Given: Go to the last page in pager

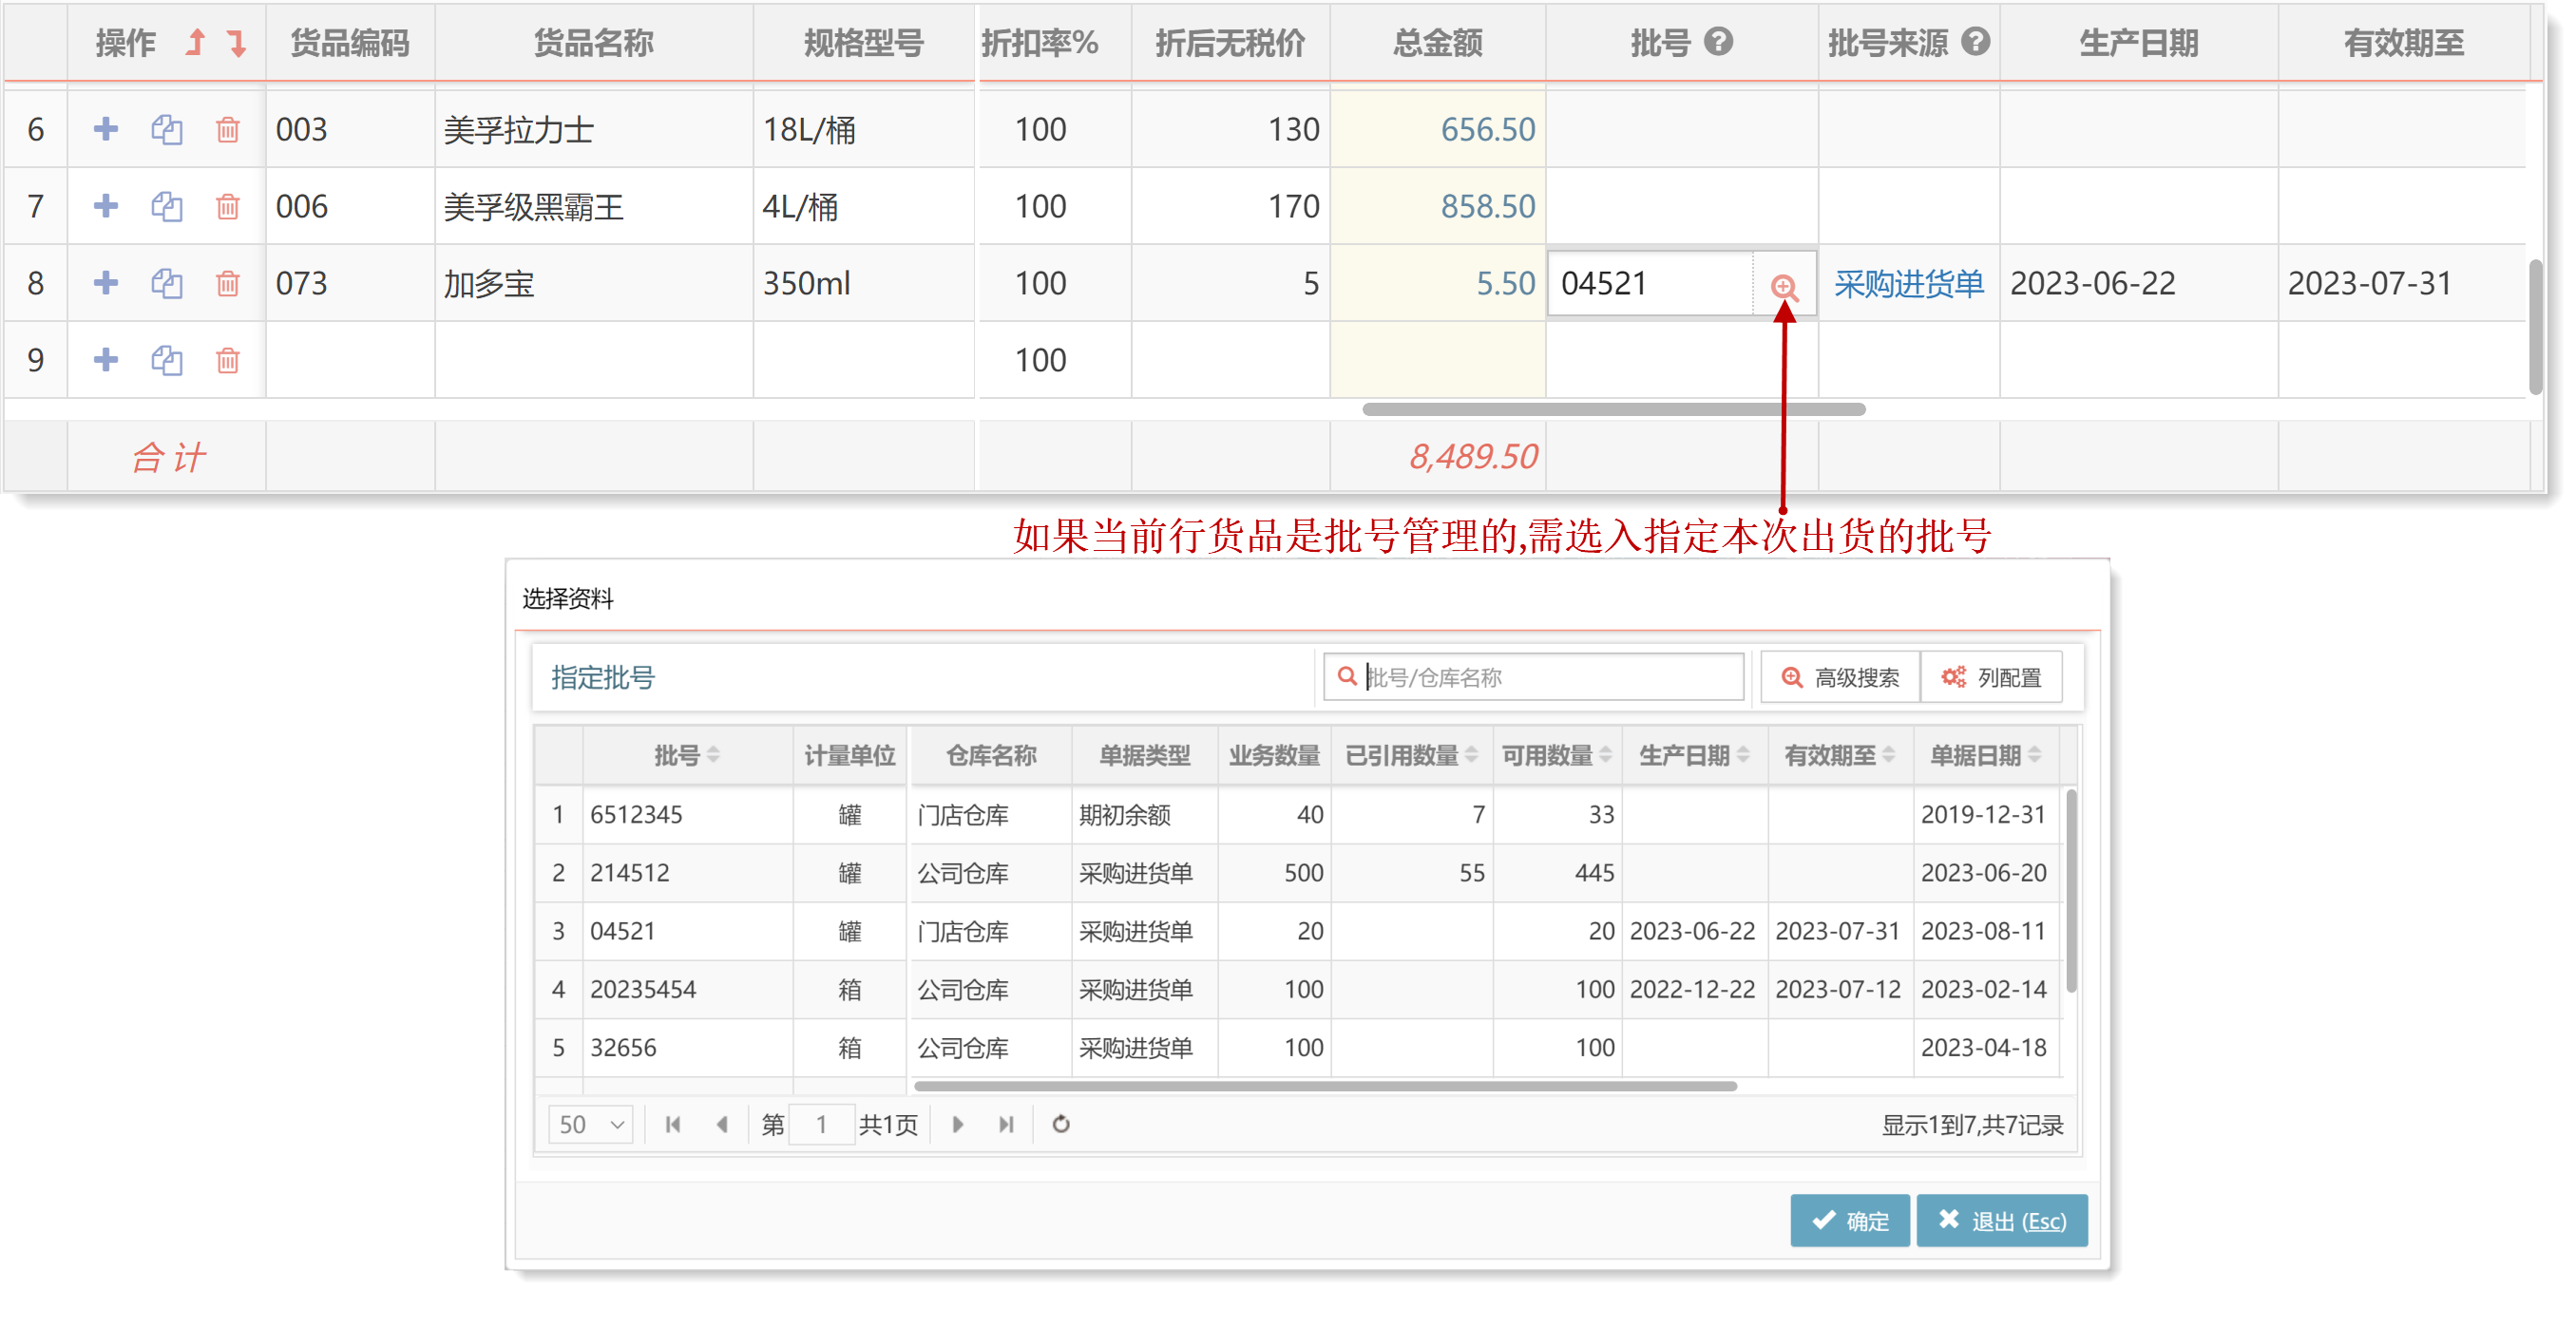Looking at the screenshot, I should click(x=1006, y=1124).
